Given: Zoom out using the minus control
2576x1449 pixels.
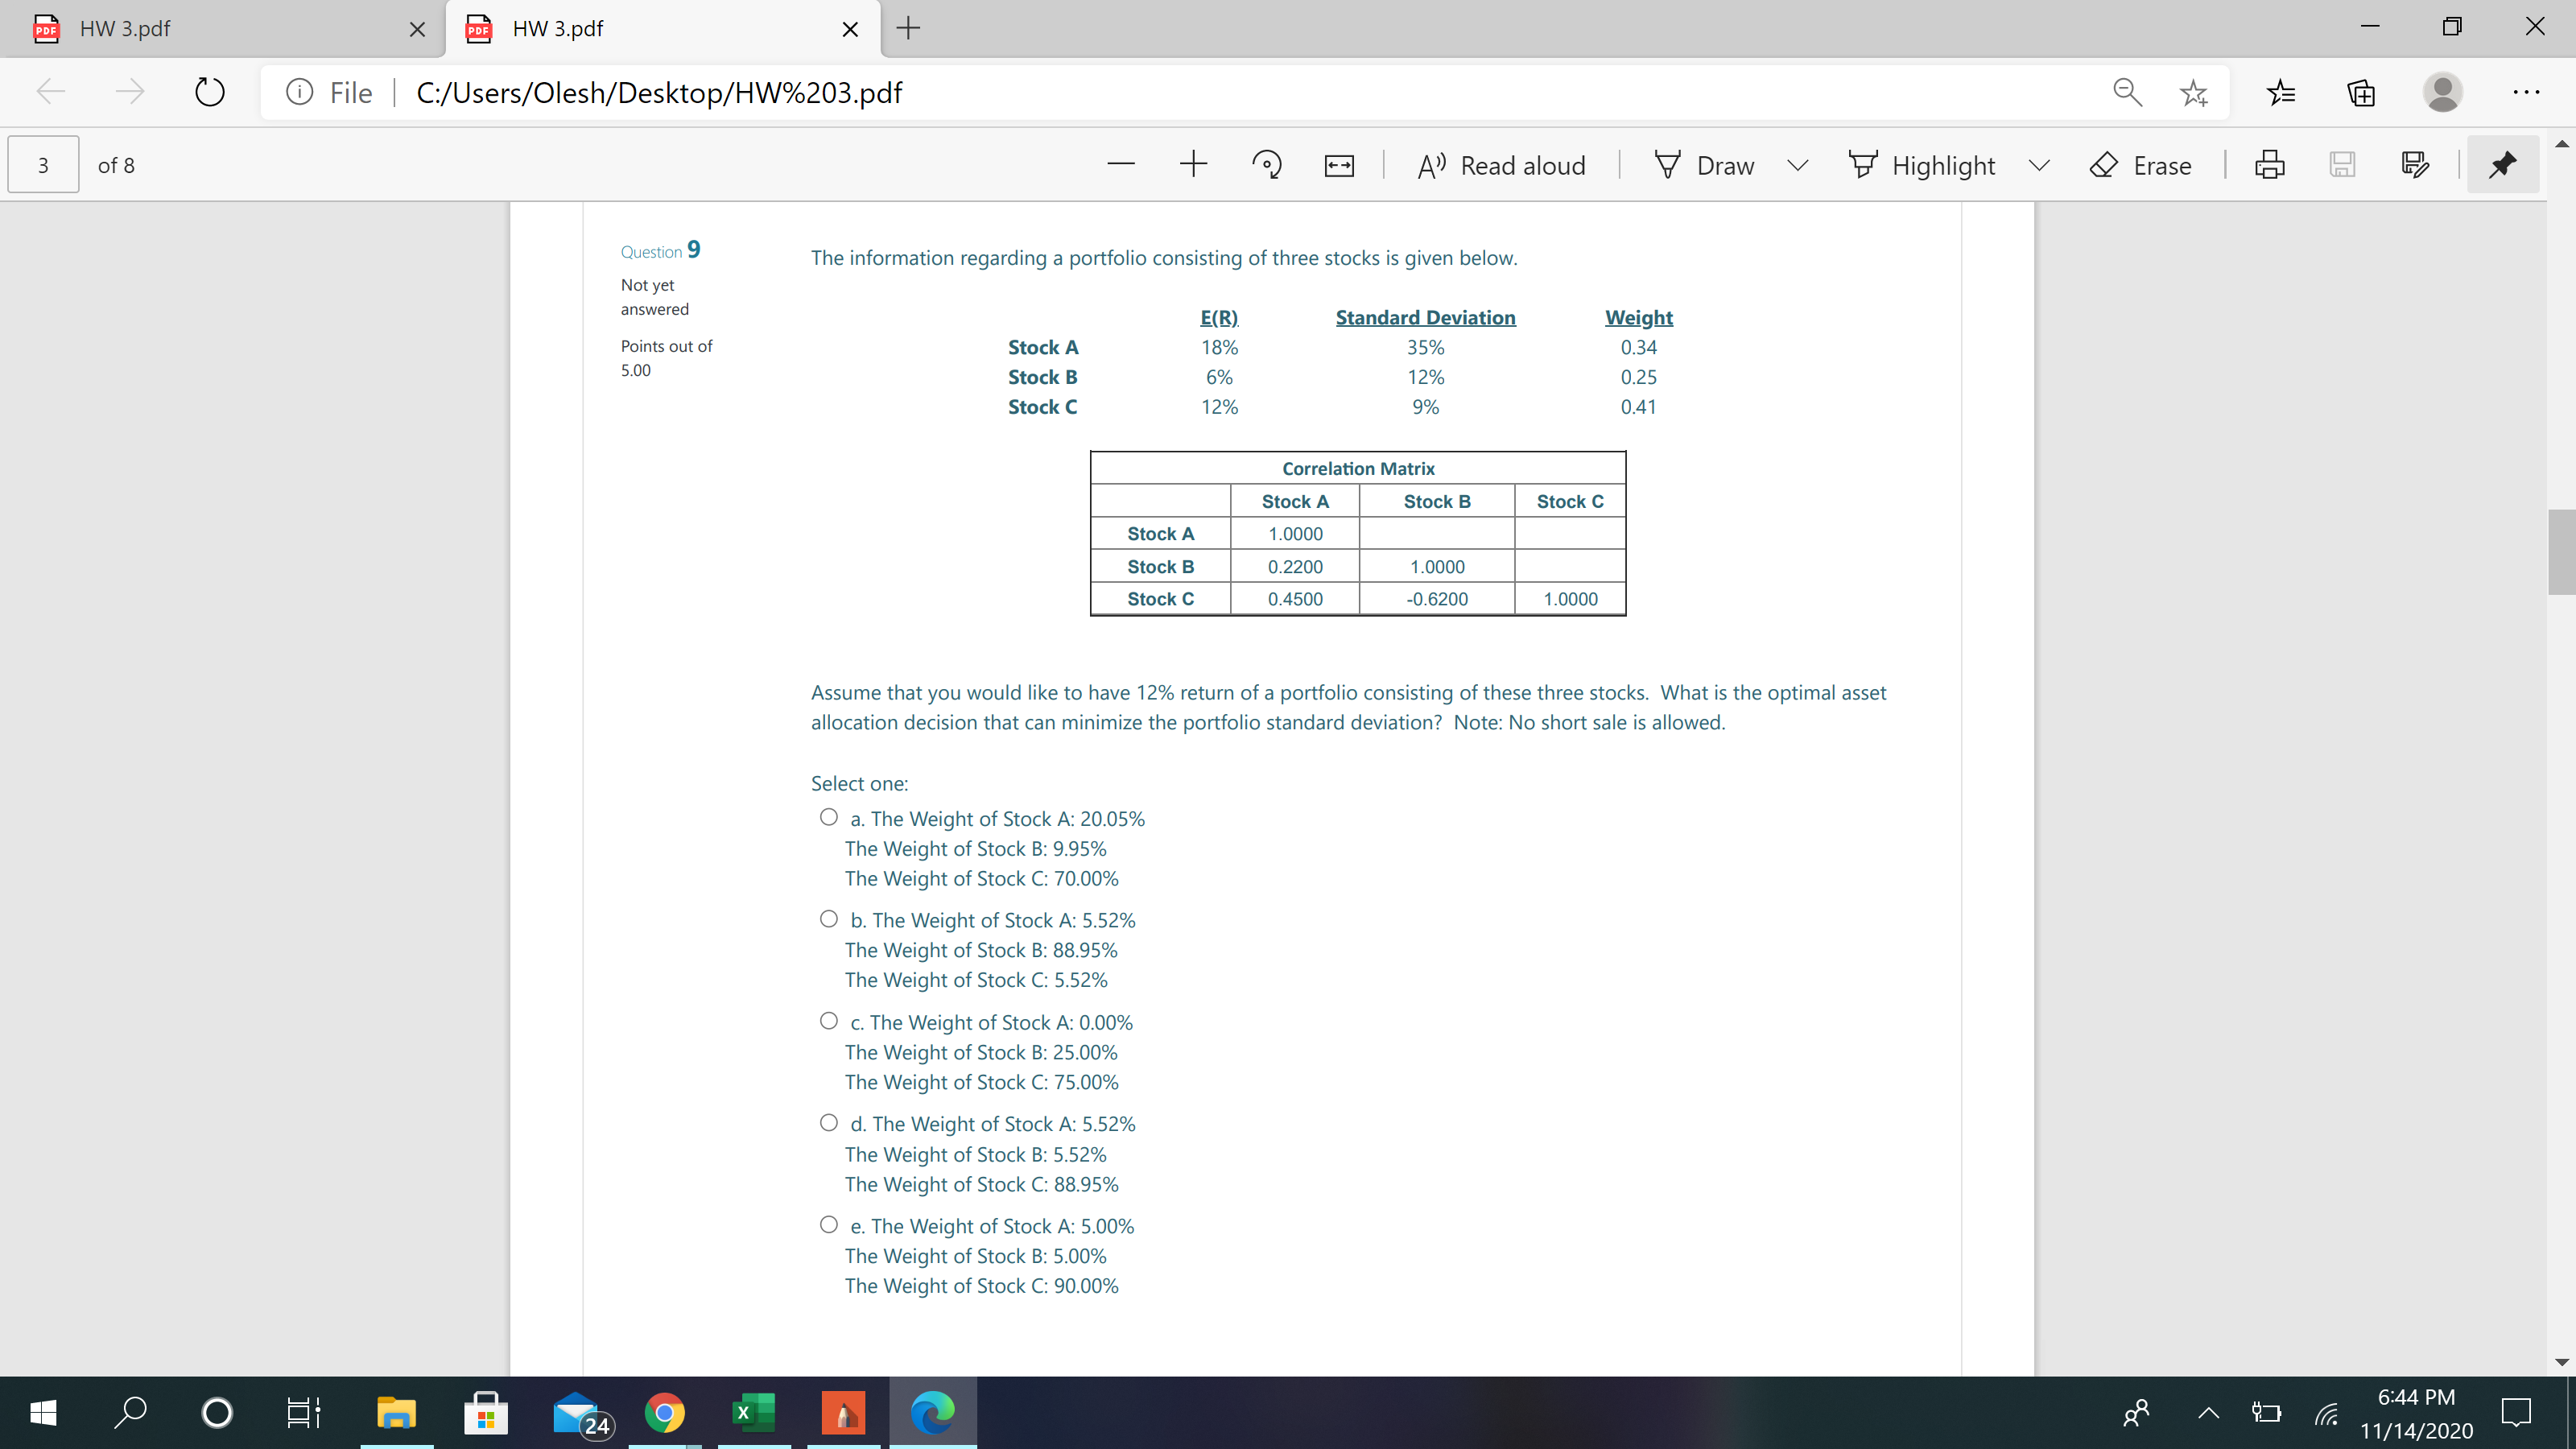Looking at the screenshot, I should point(1121,164).
